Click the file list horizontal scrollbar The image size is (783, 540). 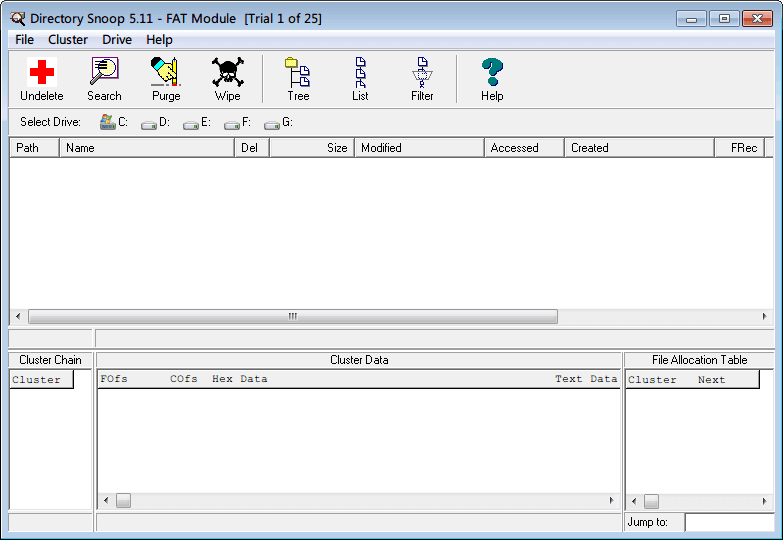pyautogui.click(x=292, y=317)
